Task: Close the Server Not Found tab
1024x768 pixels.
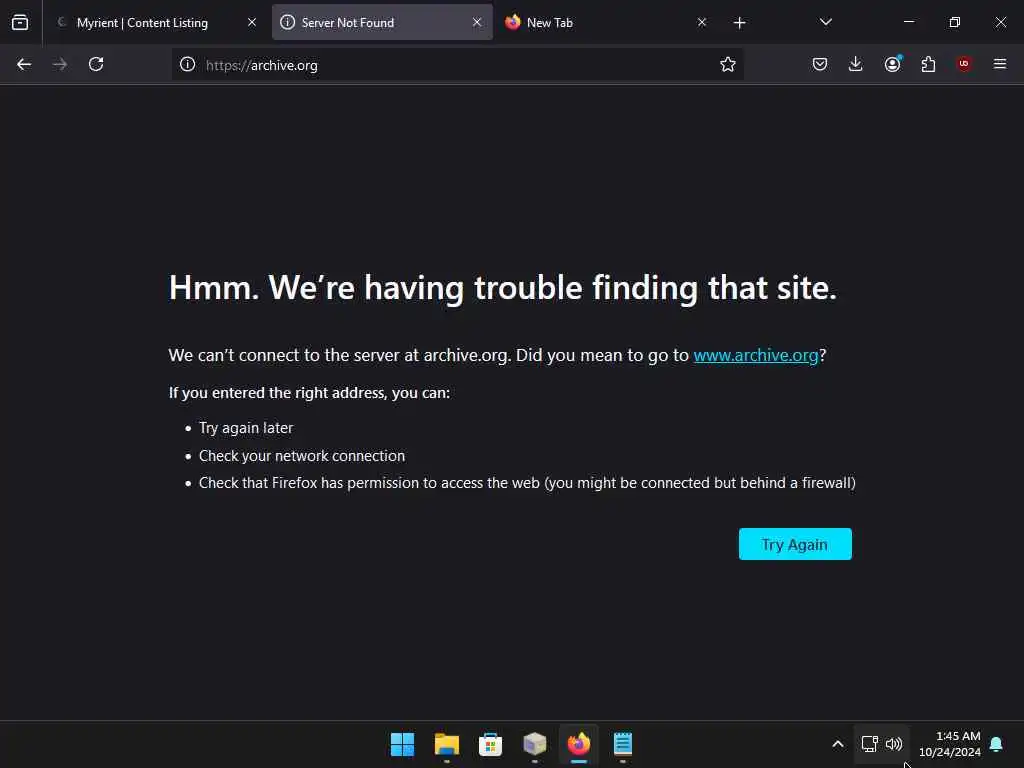Action: point(477,22)
